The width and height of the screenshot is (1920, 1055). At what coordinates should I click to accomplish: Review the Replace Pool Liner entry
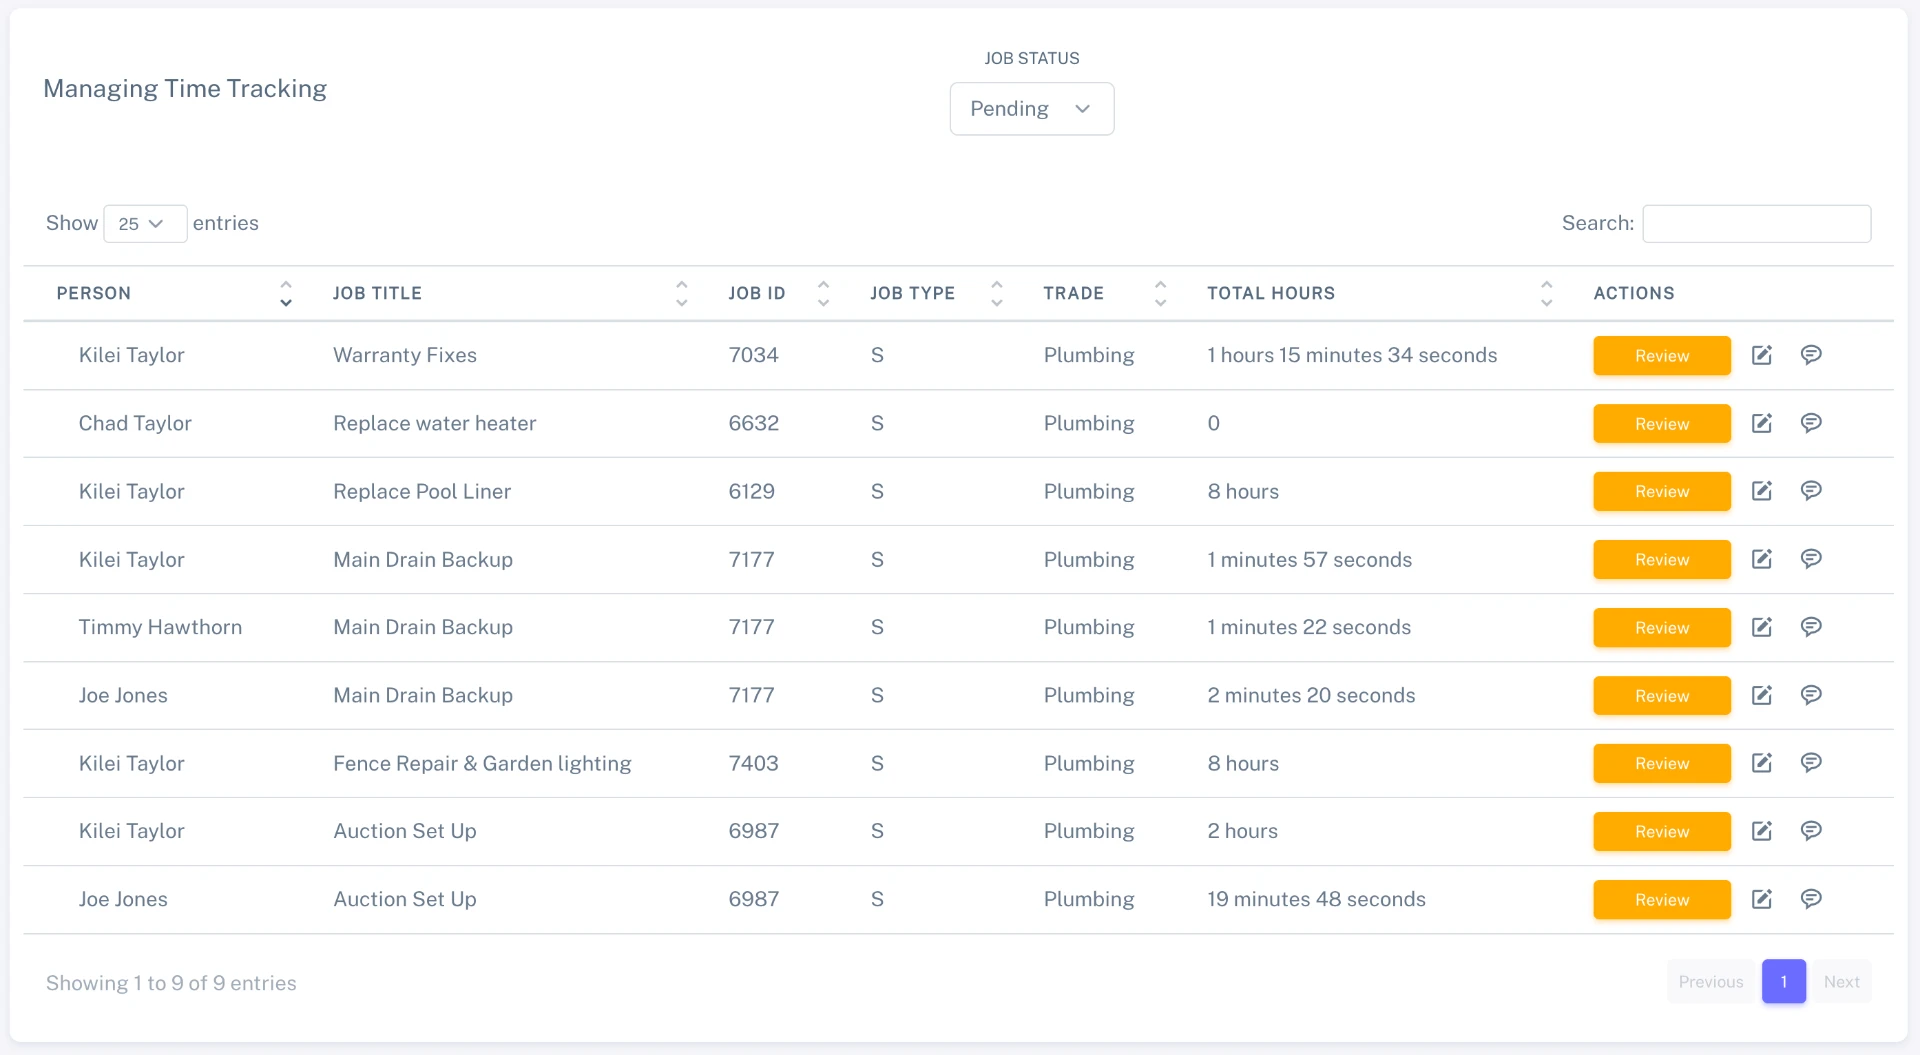(x=1661, y=491)
